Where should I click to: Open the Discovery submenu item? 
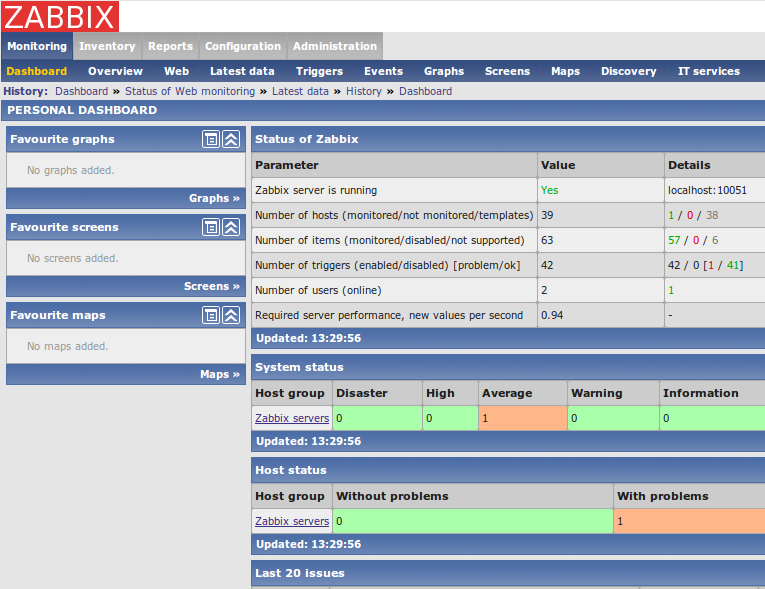coord(628,71)
